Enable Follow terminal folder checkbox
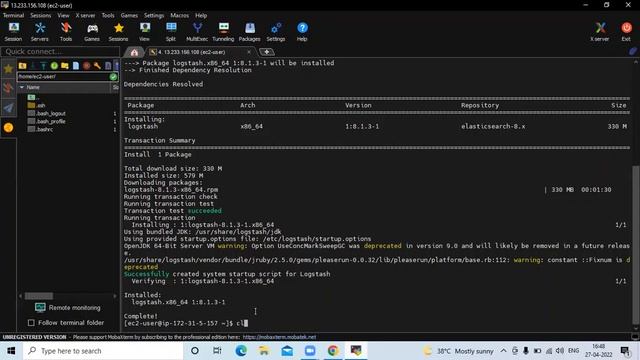This screenshot has width=640, height=360. [31, 322]
